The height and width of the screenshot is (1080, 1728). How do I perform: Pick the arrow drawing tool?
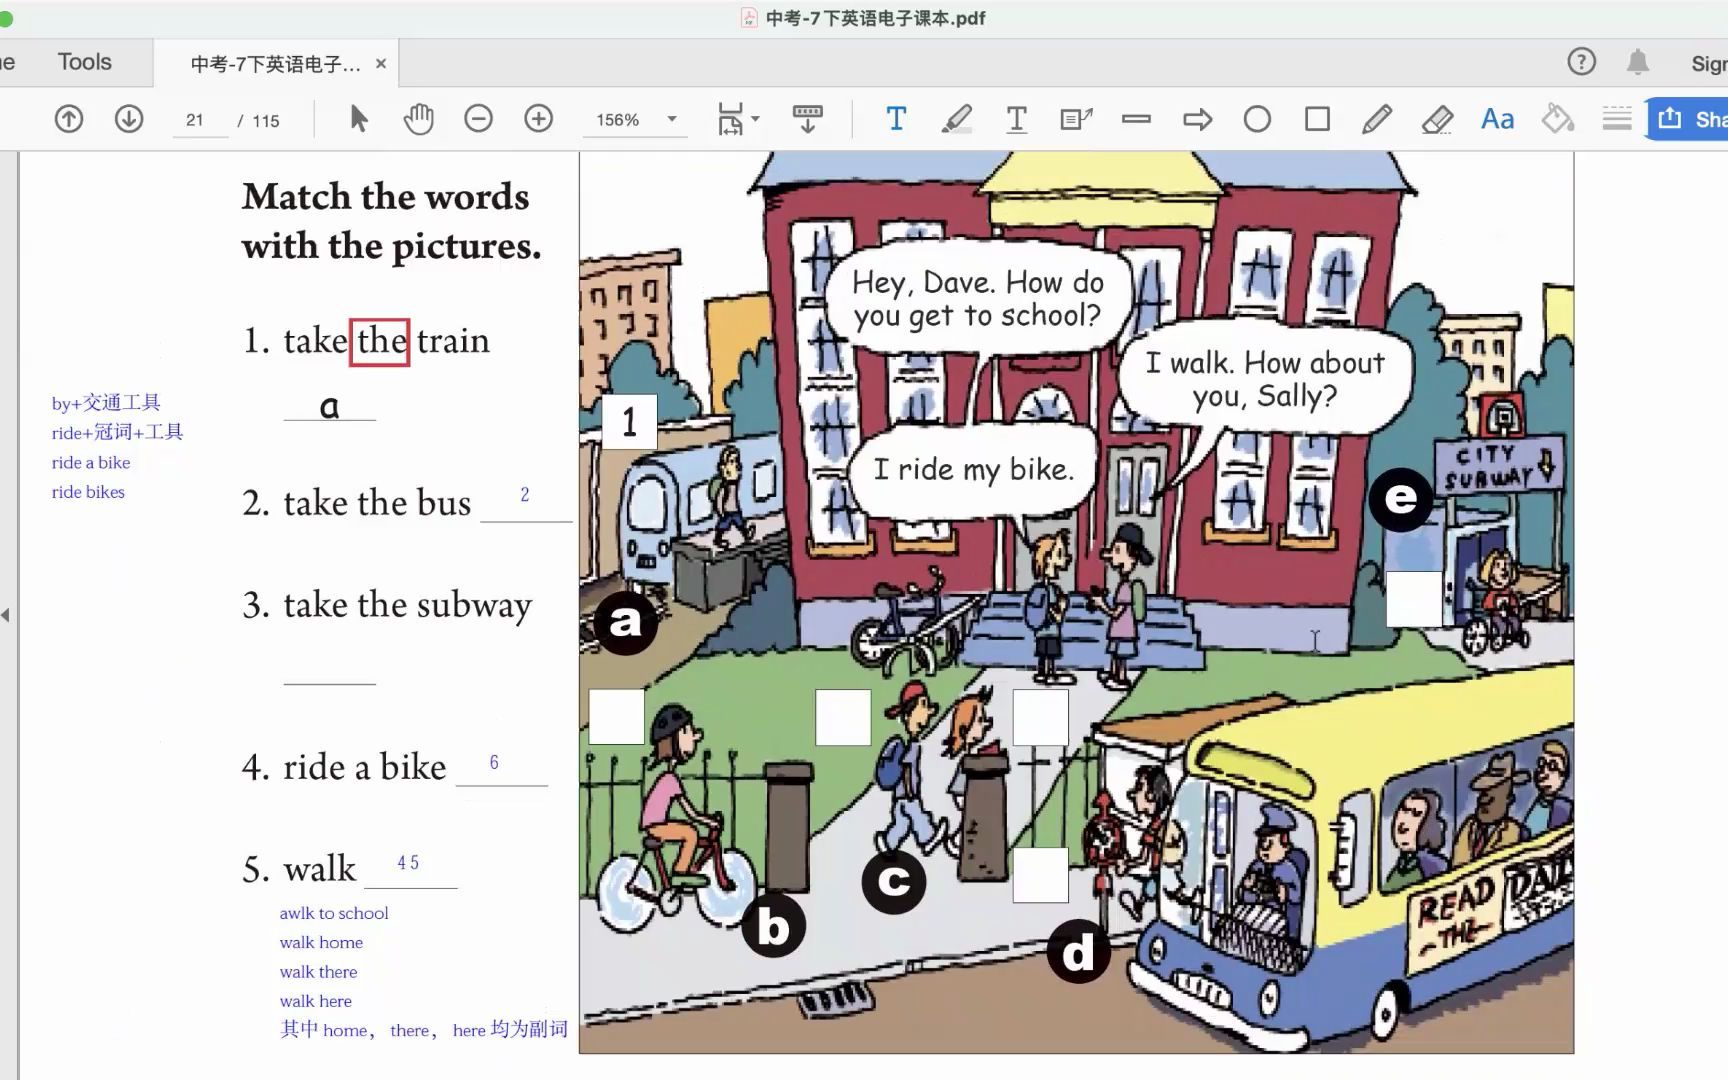pos(1197,120)
